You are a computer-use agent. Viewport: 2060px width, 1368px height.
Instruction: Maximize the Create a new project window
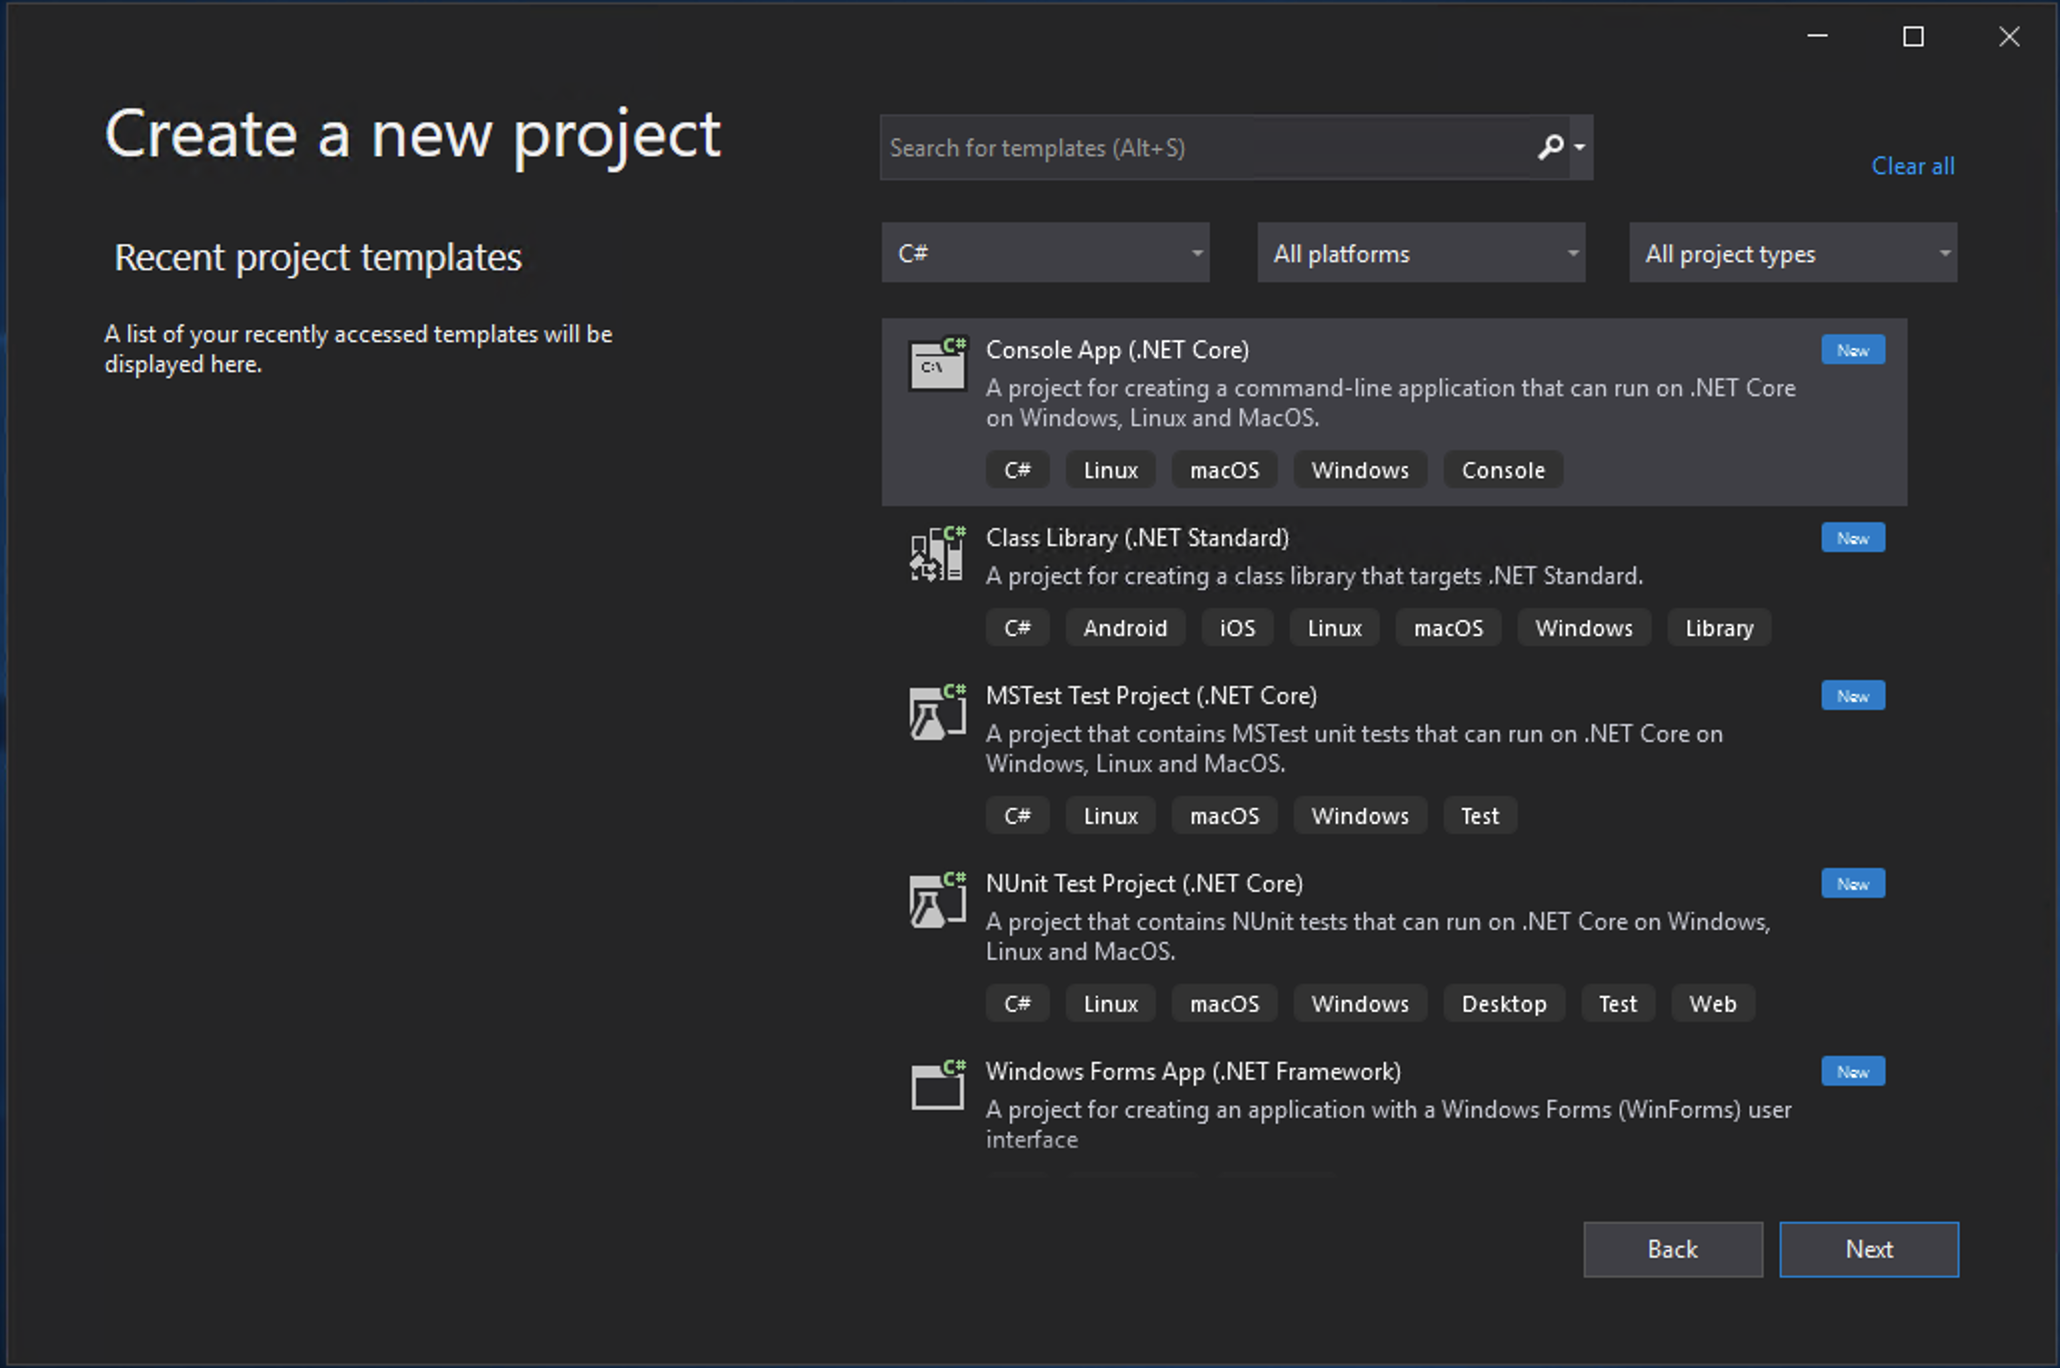1912,37
